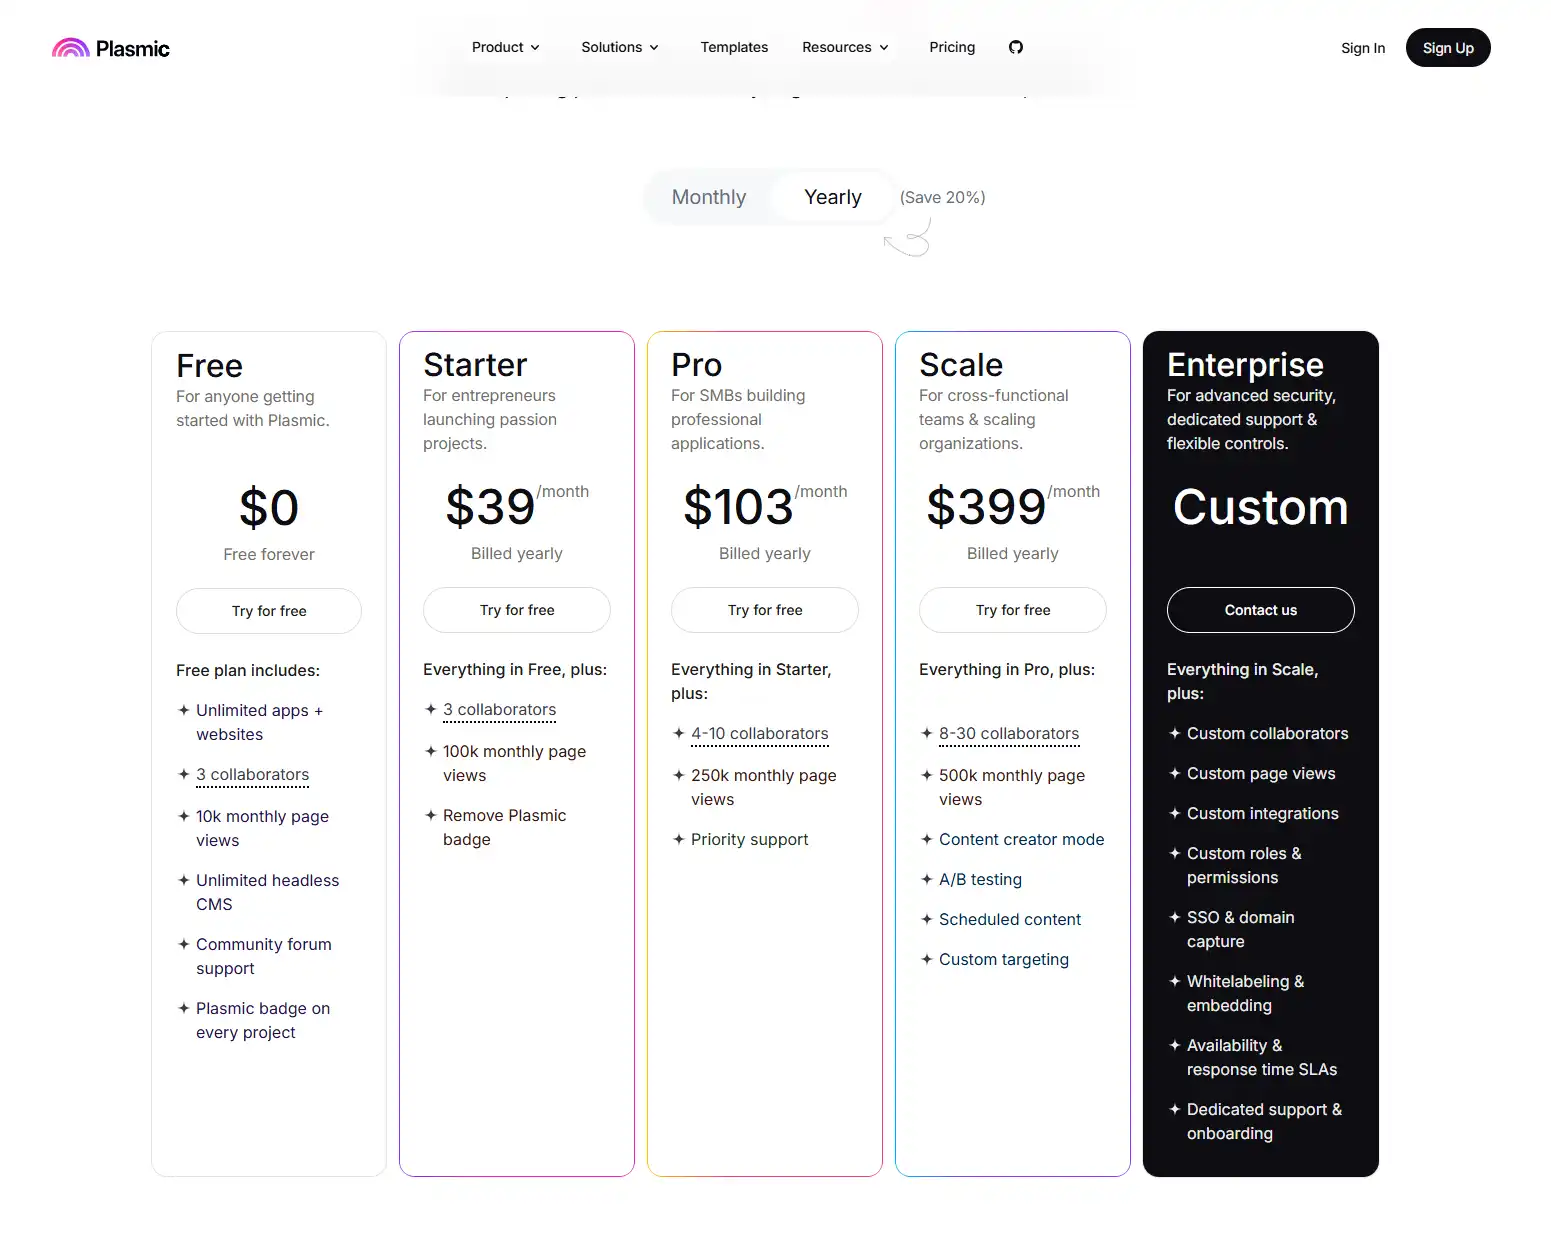Viewport: 1551px width, 1250px height.
Task: Expand the Product dropdown menu
Action: [506, 47]
